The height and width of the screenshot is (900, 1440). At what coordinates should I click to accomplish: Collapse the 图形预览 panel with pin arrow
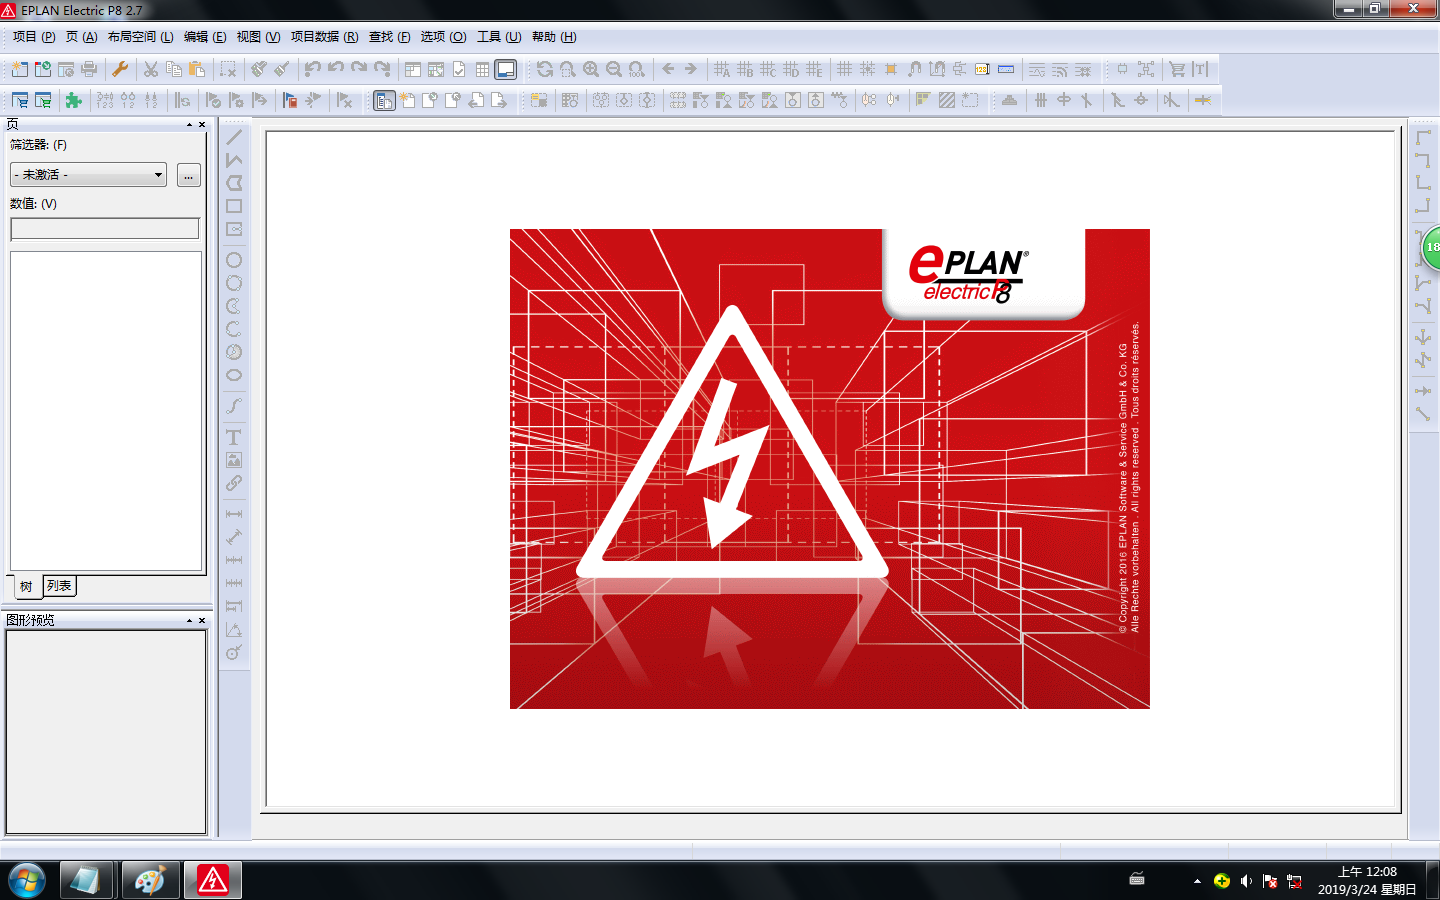tap(189, 621)
